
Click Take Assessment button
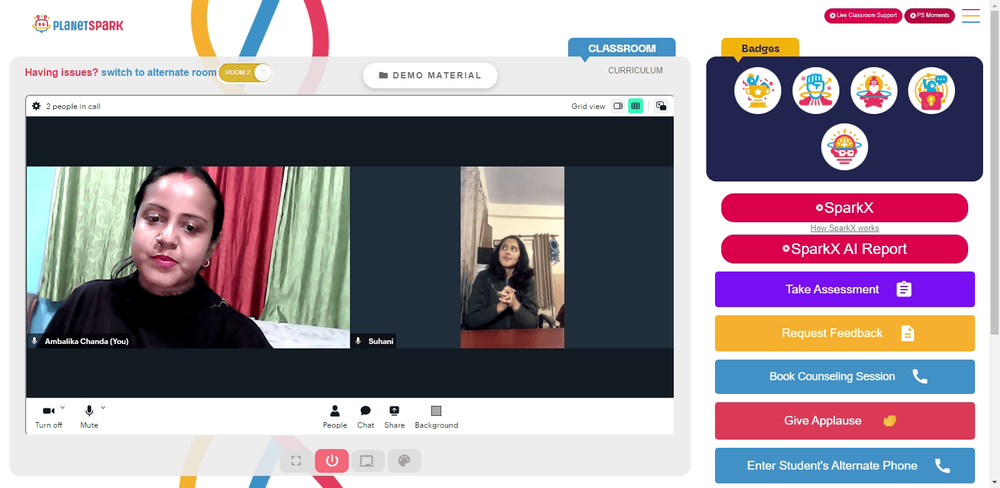coord(844,289)
